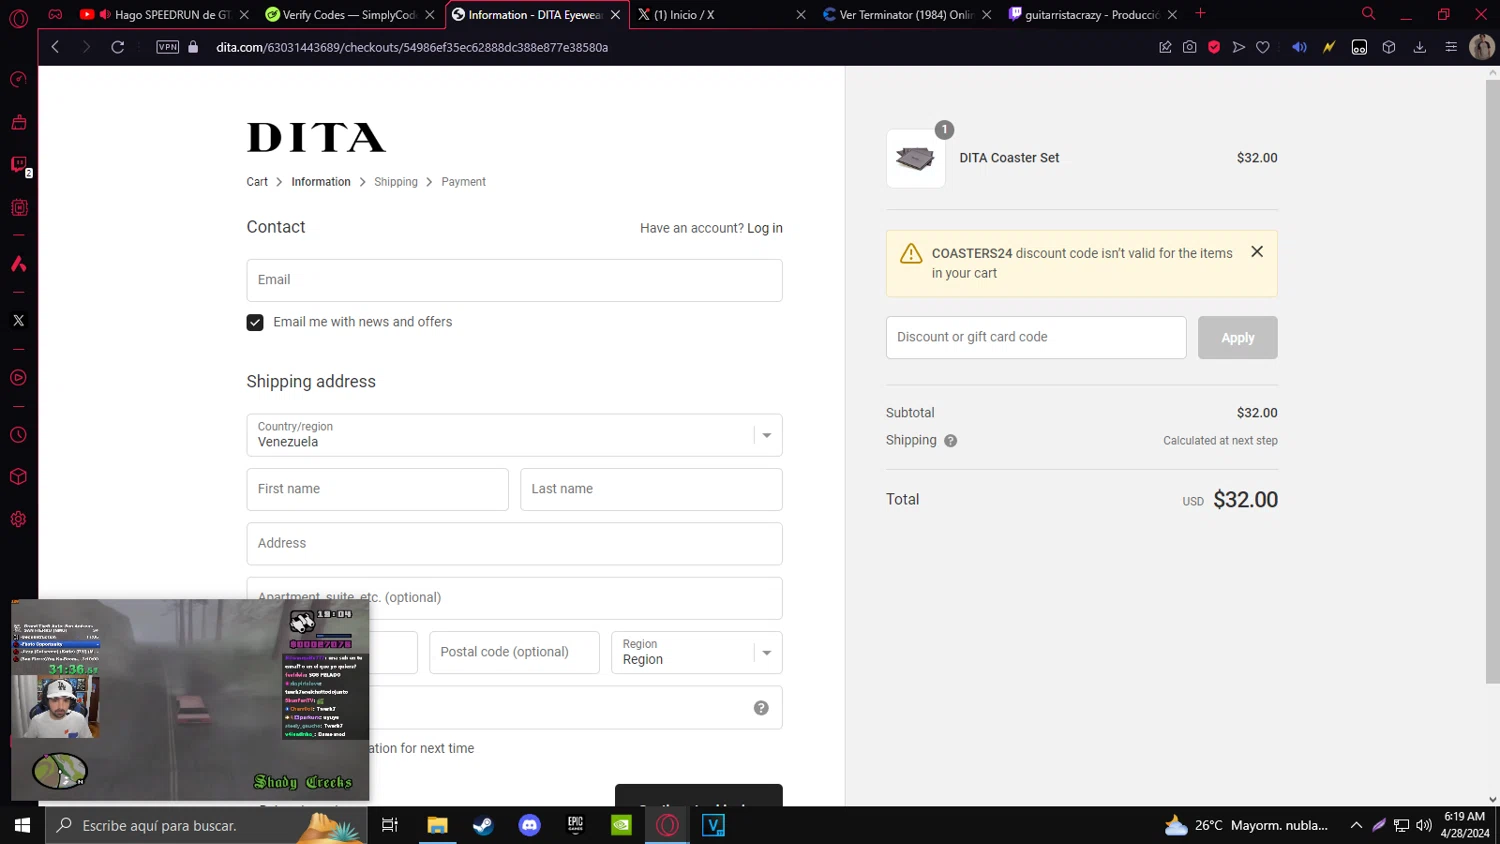Open the toolbar extensions cube icon

pos(1389,47)
